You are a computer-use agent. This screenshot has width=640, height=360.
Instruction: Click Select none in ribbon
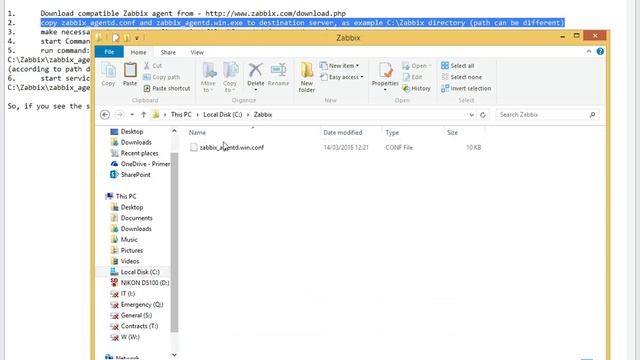(462, 77)
